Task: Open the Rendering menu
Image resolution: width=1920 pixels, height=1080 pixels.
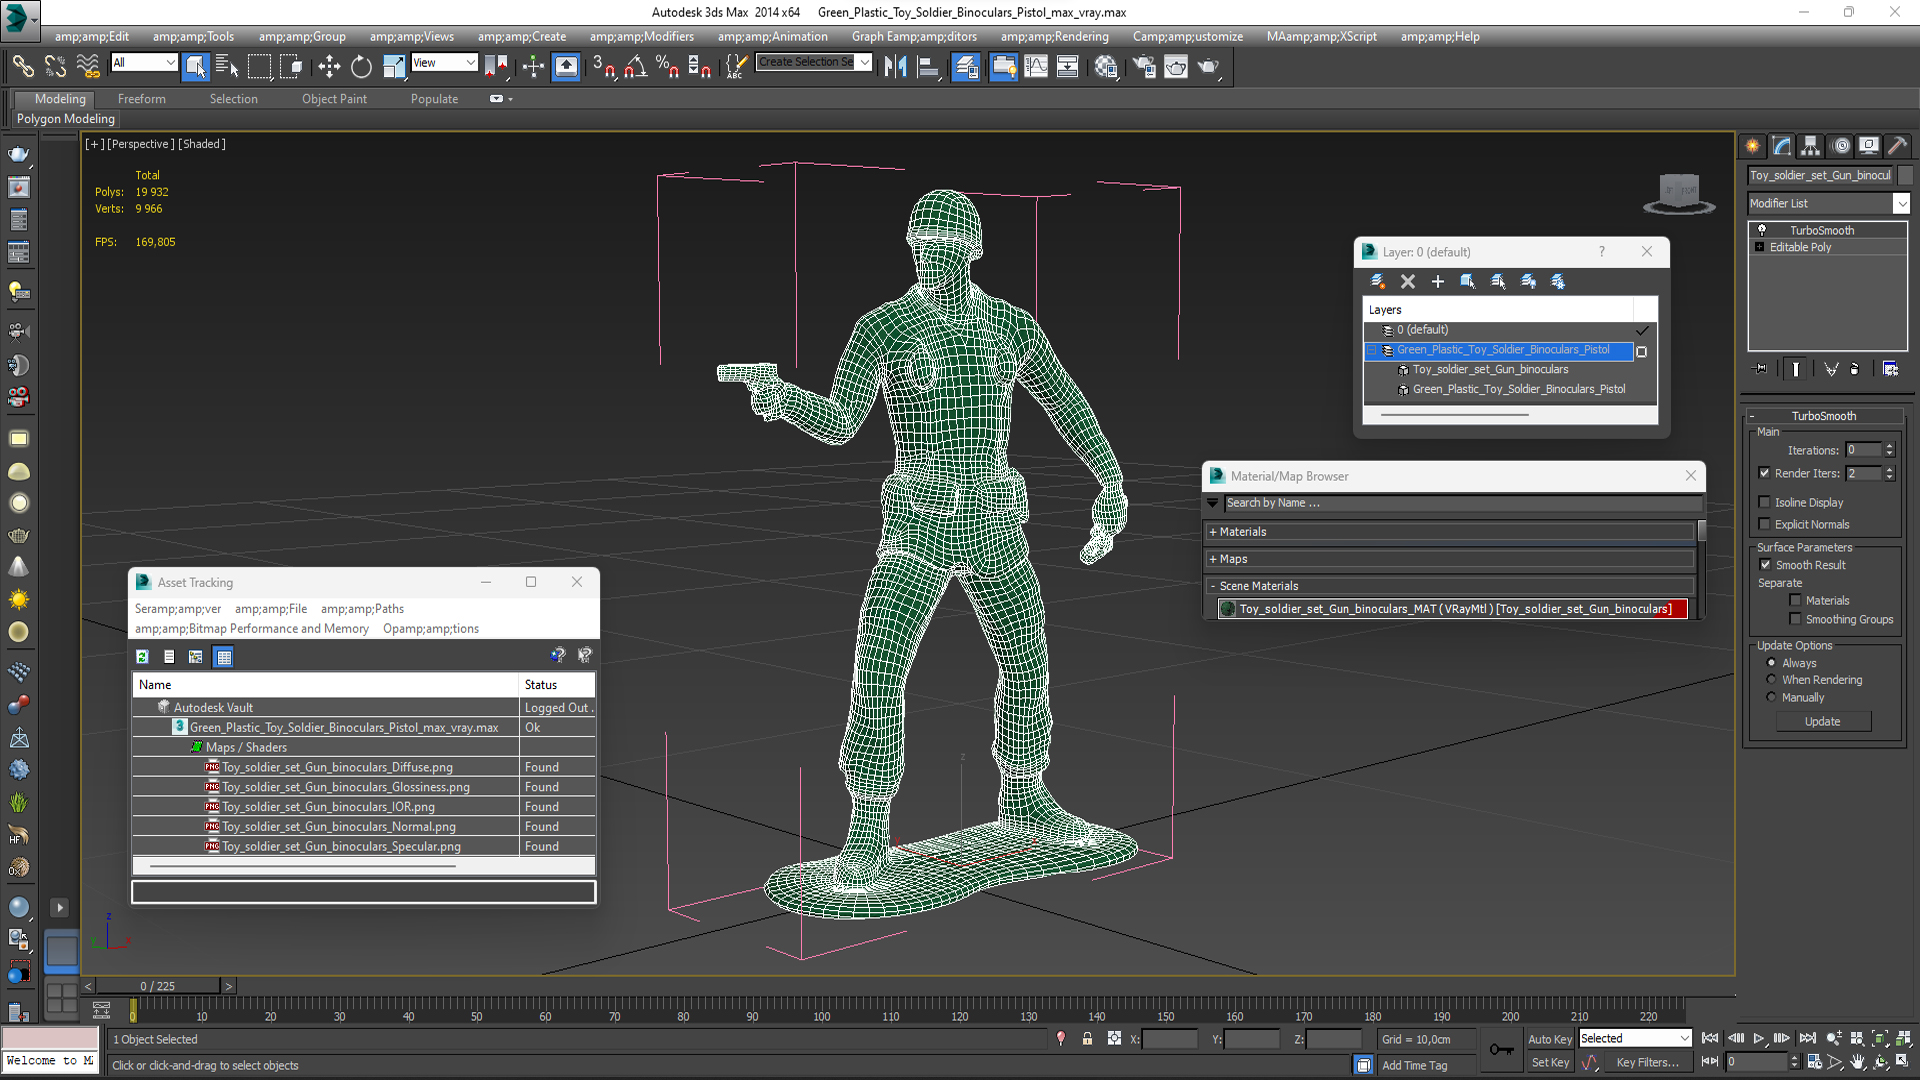Action: [1054, 37]
